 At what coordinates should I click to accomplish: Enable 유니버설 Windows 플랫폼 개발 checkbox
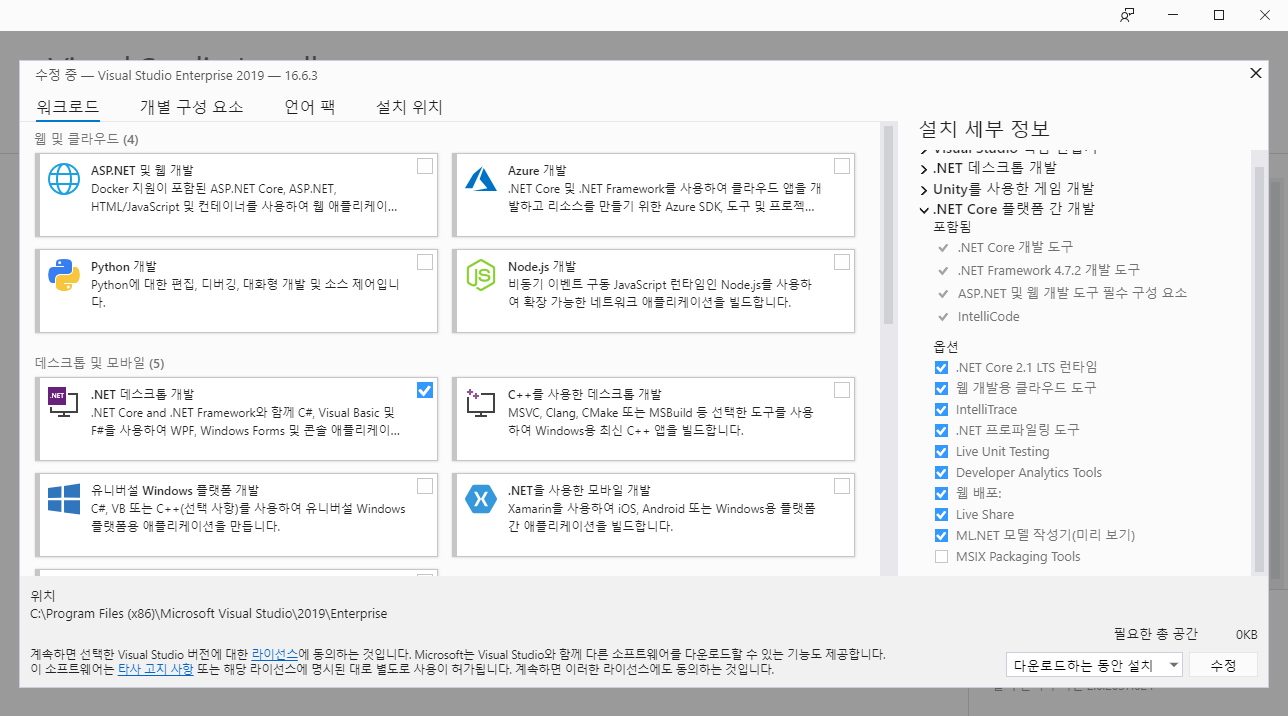(x=425, y=486)
